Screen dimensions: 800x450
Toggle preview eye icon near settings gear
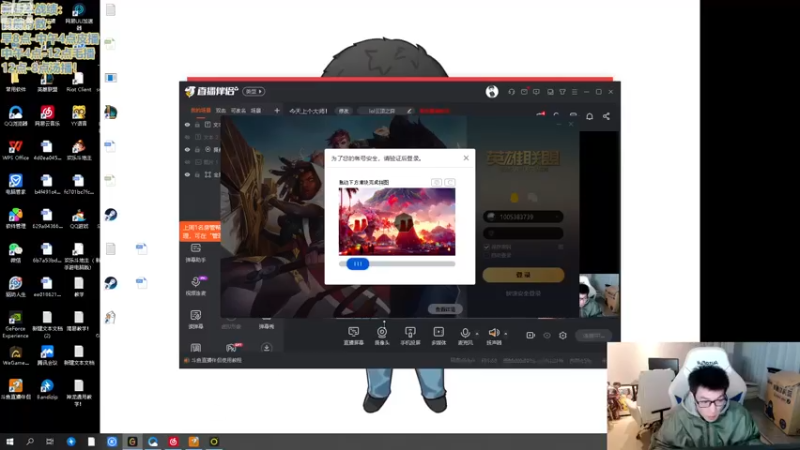tap(547, 335)
